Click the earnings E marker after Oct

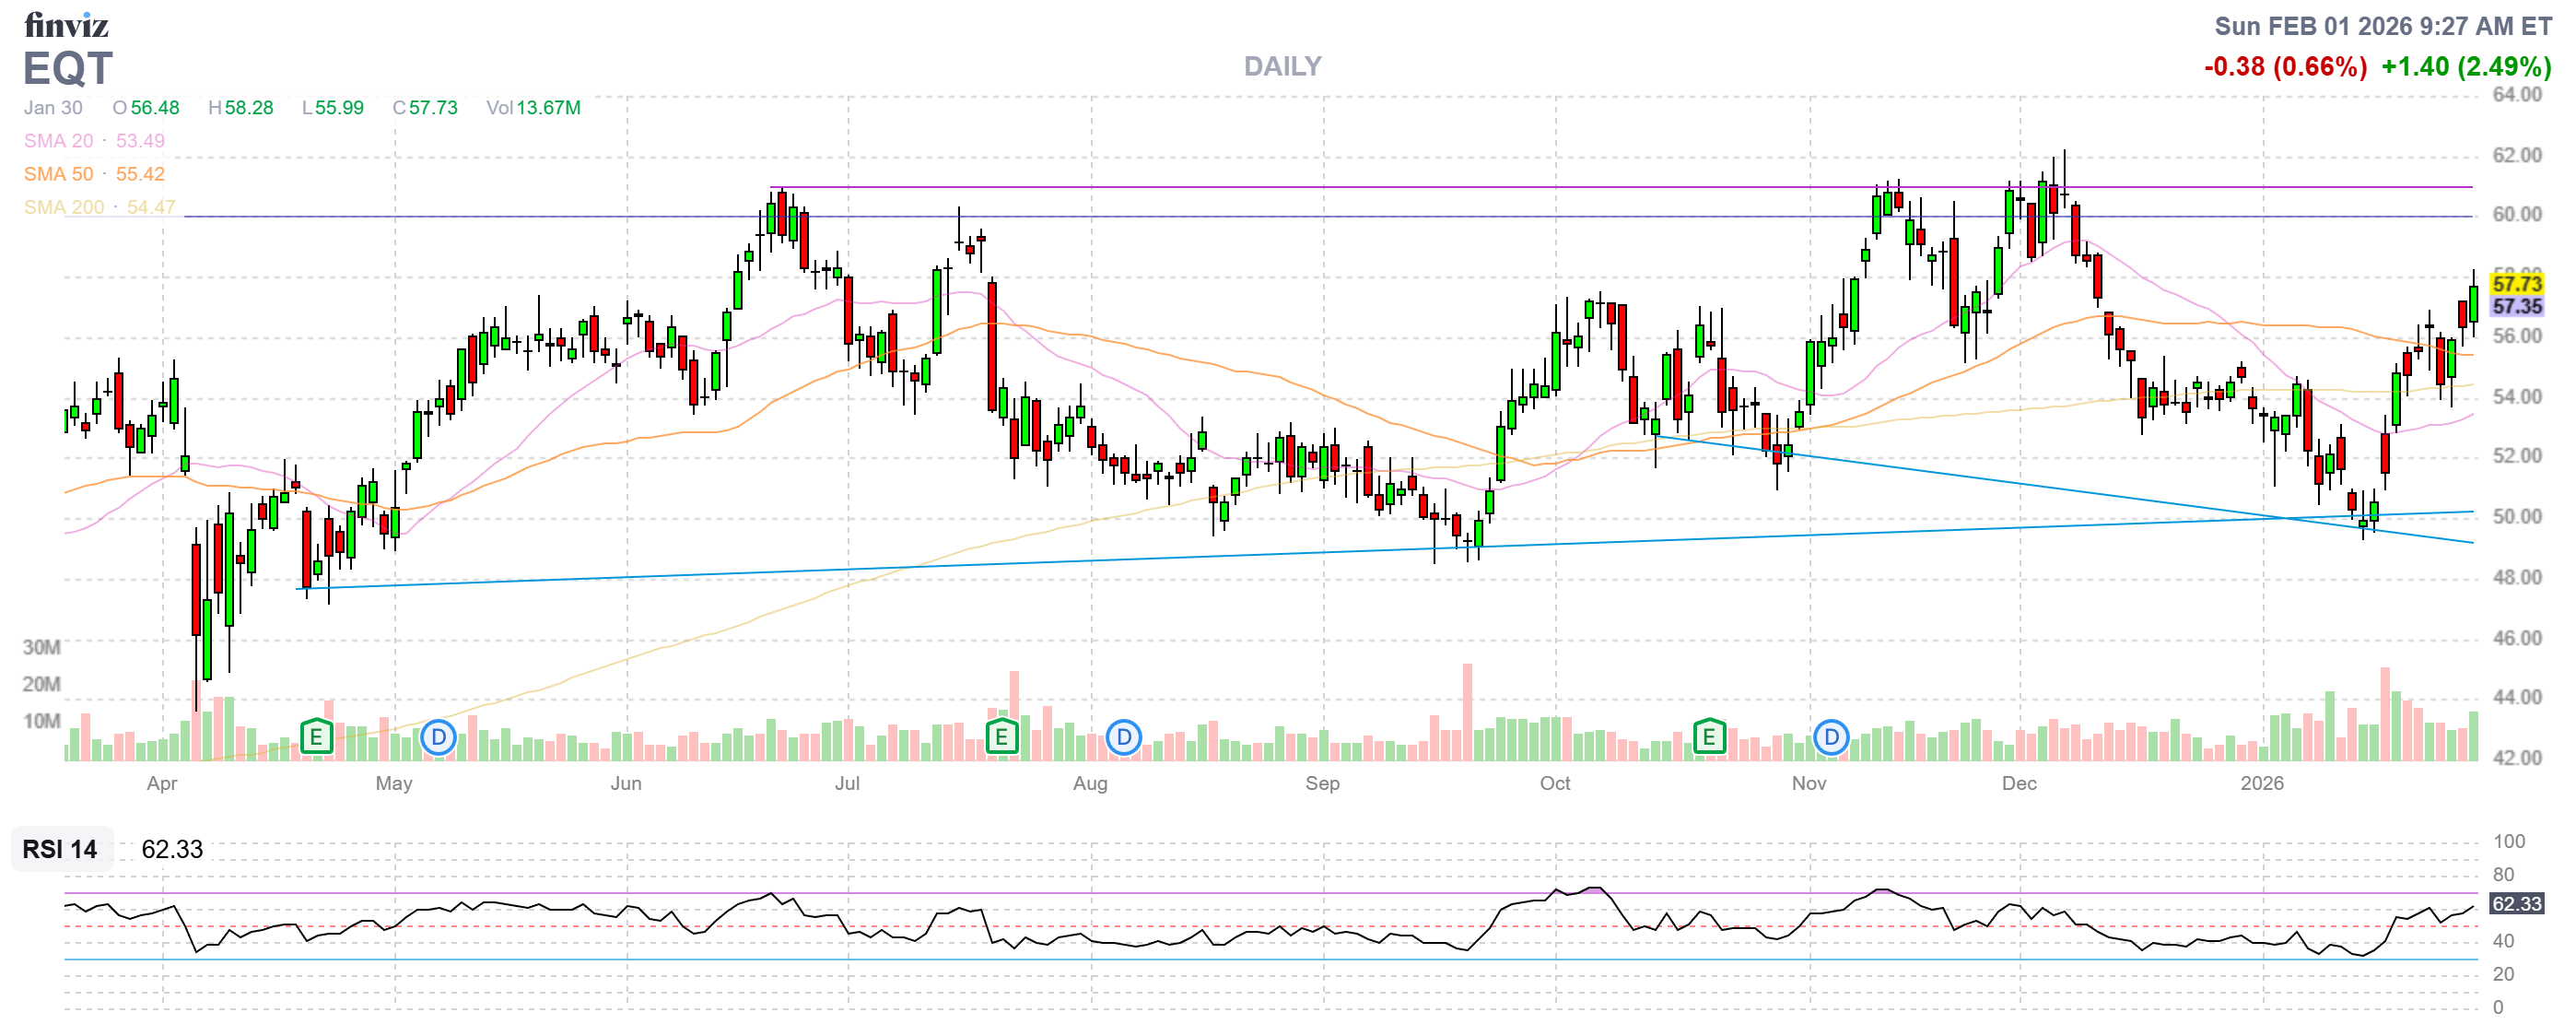(1709, 738)
